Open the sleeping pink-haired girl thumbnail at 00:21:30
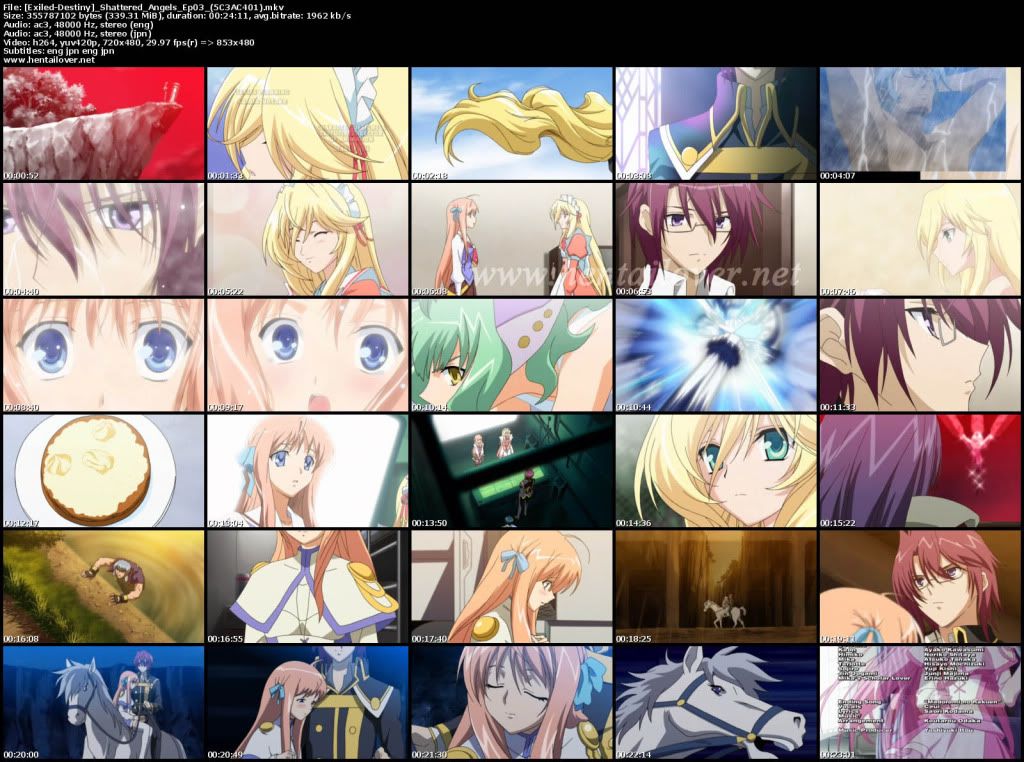Viewport: 1024px width, 762px height. [x=510, y=701]
